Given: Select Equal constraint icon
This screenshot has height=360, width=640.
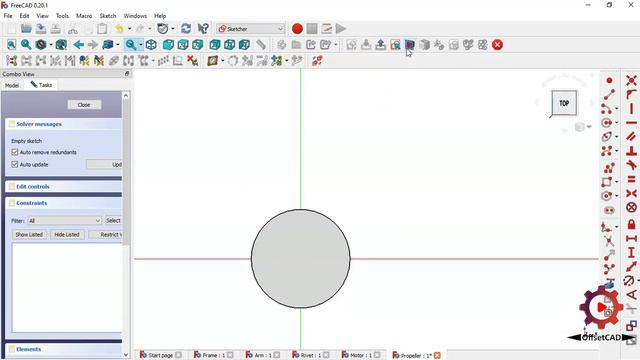Looking at the screenshot, I should click(631, 179).
